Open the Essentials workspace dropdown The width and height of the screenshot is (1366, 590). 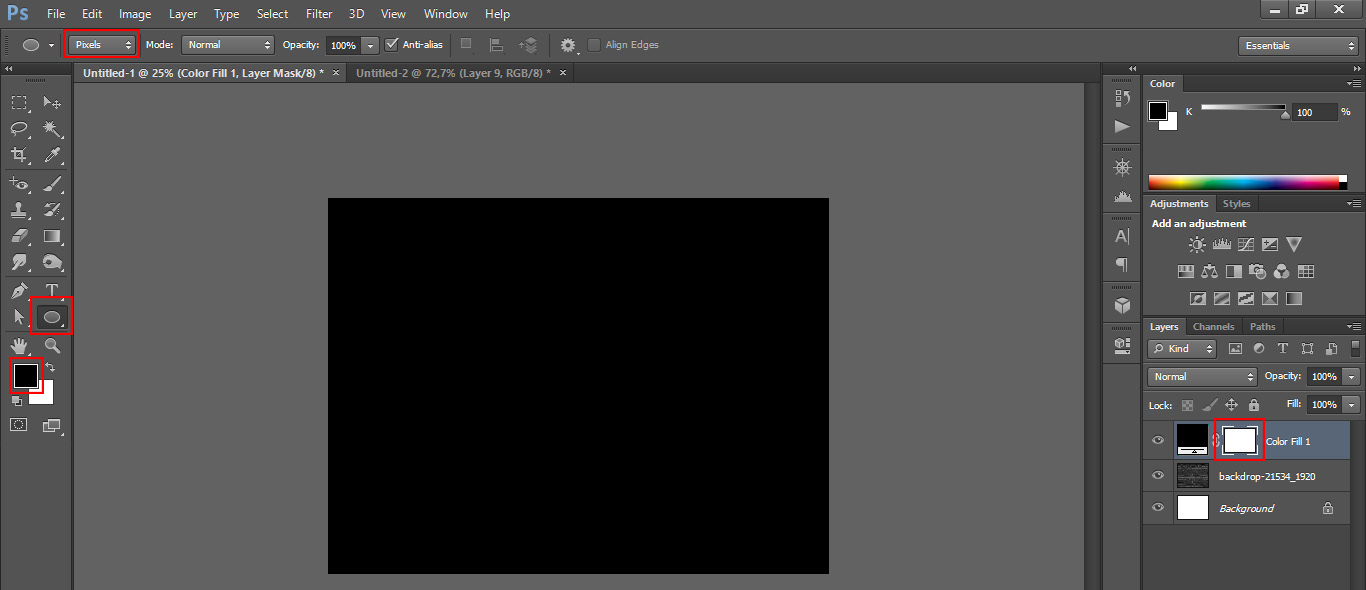(1297, 46)
